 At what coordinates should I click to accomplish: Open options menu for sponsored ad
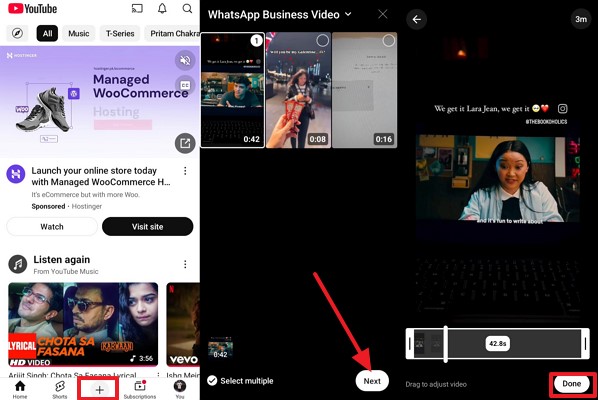[x=185, y=171]
